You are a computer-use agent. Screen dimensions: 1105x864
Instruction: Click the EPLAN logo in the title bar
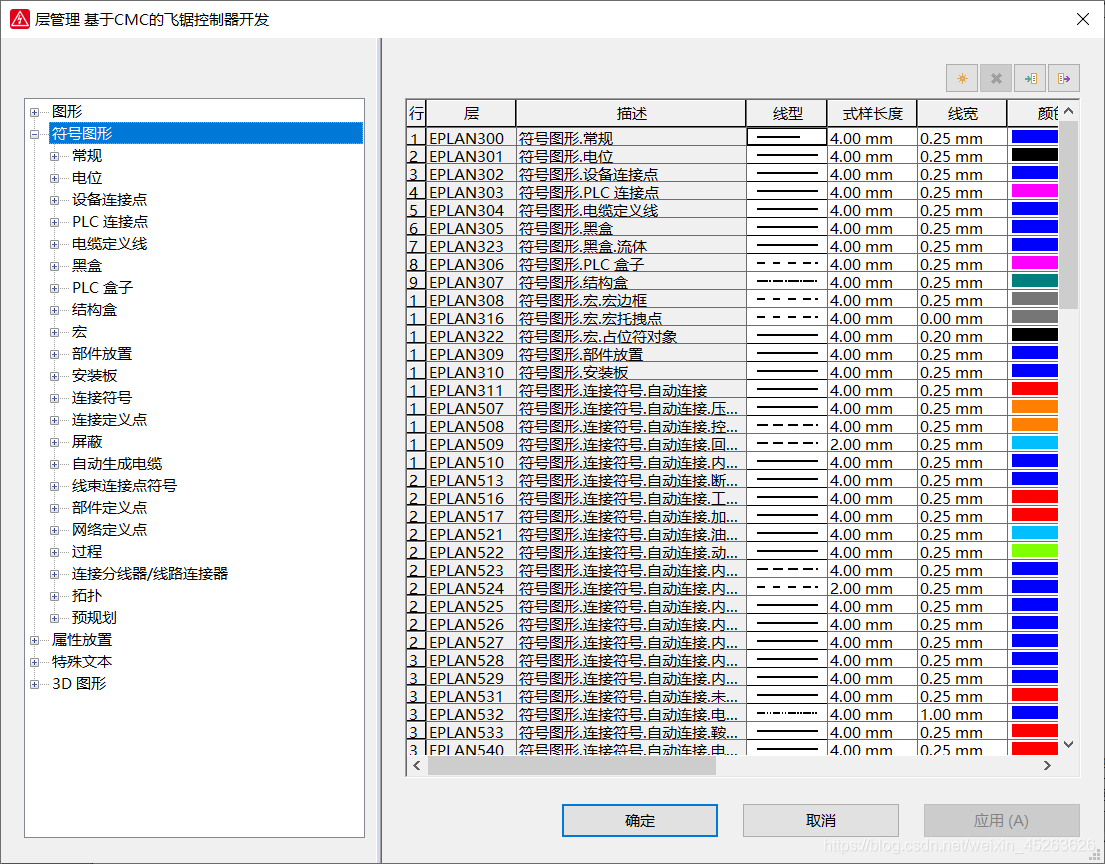pos(19,19)
